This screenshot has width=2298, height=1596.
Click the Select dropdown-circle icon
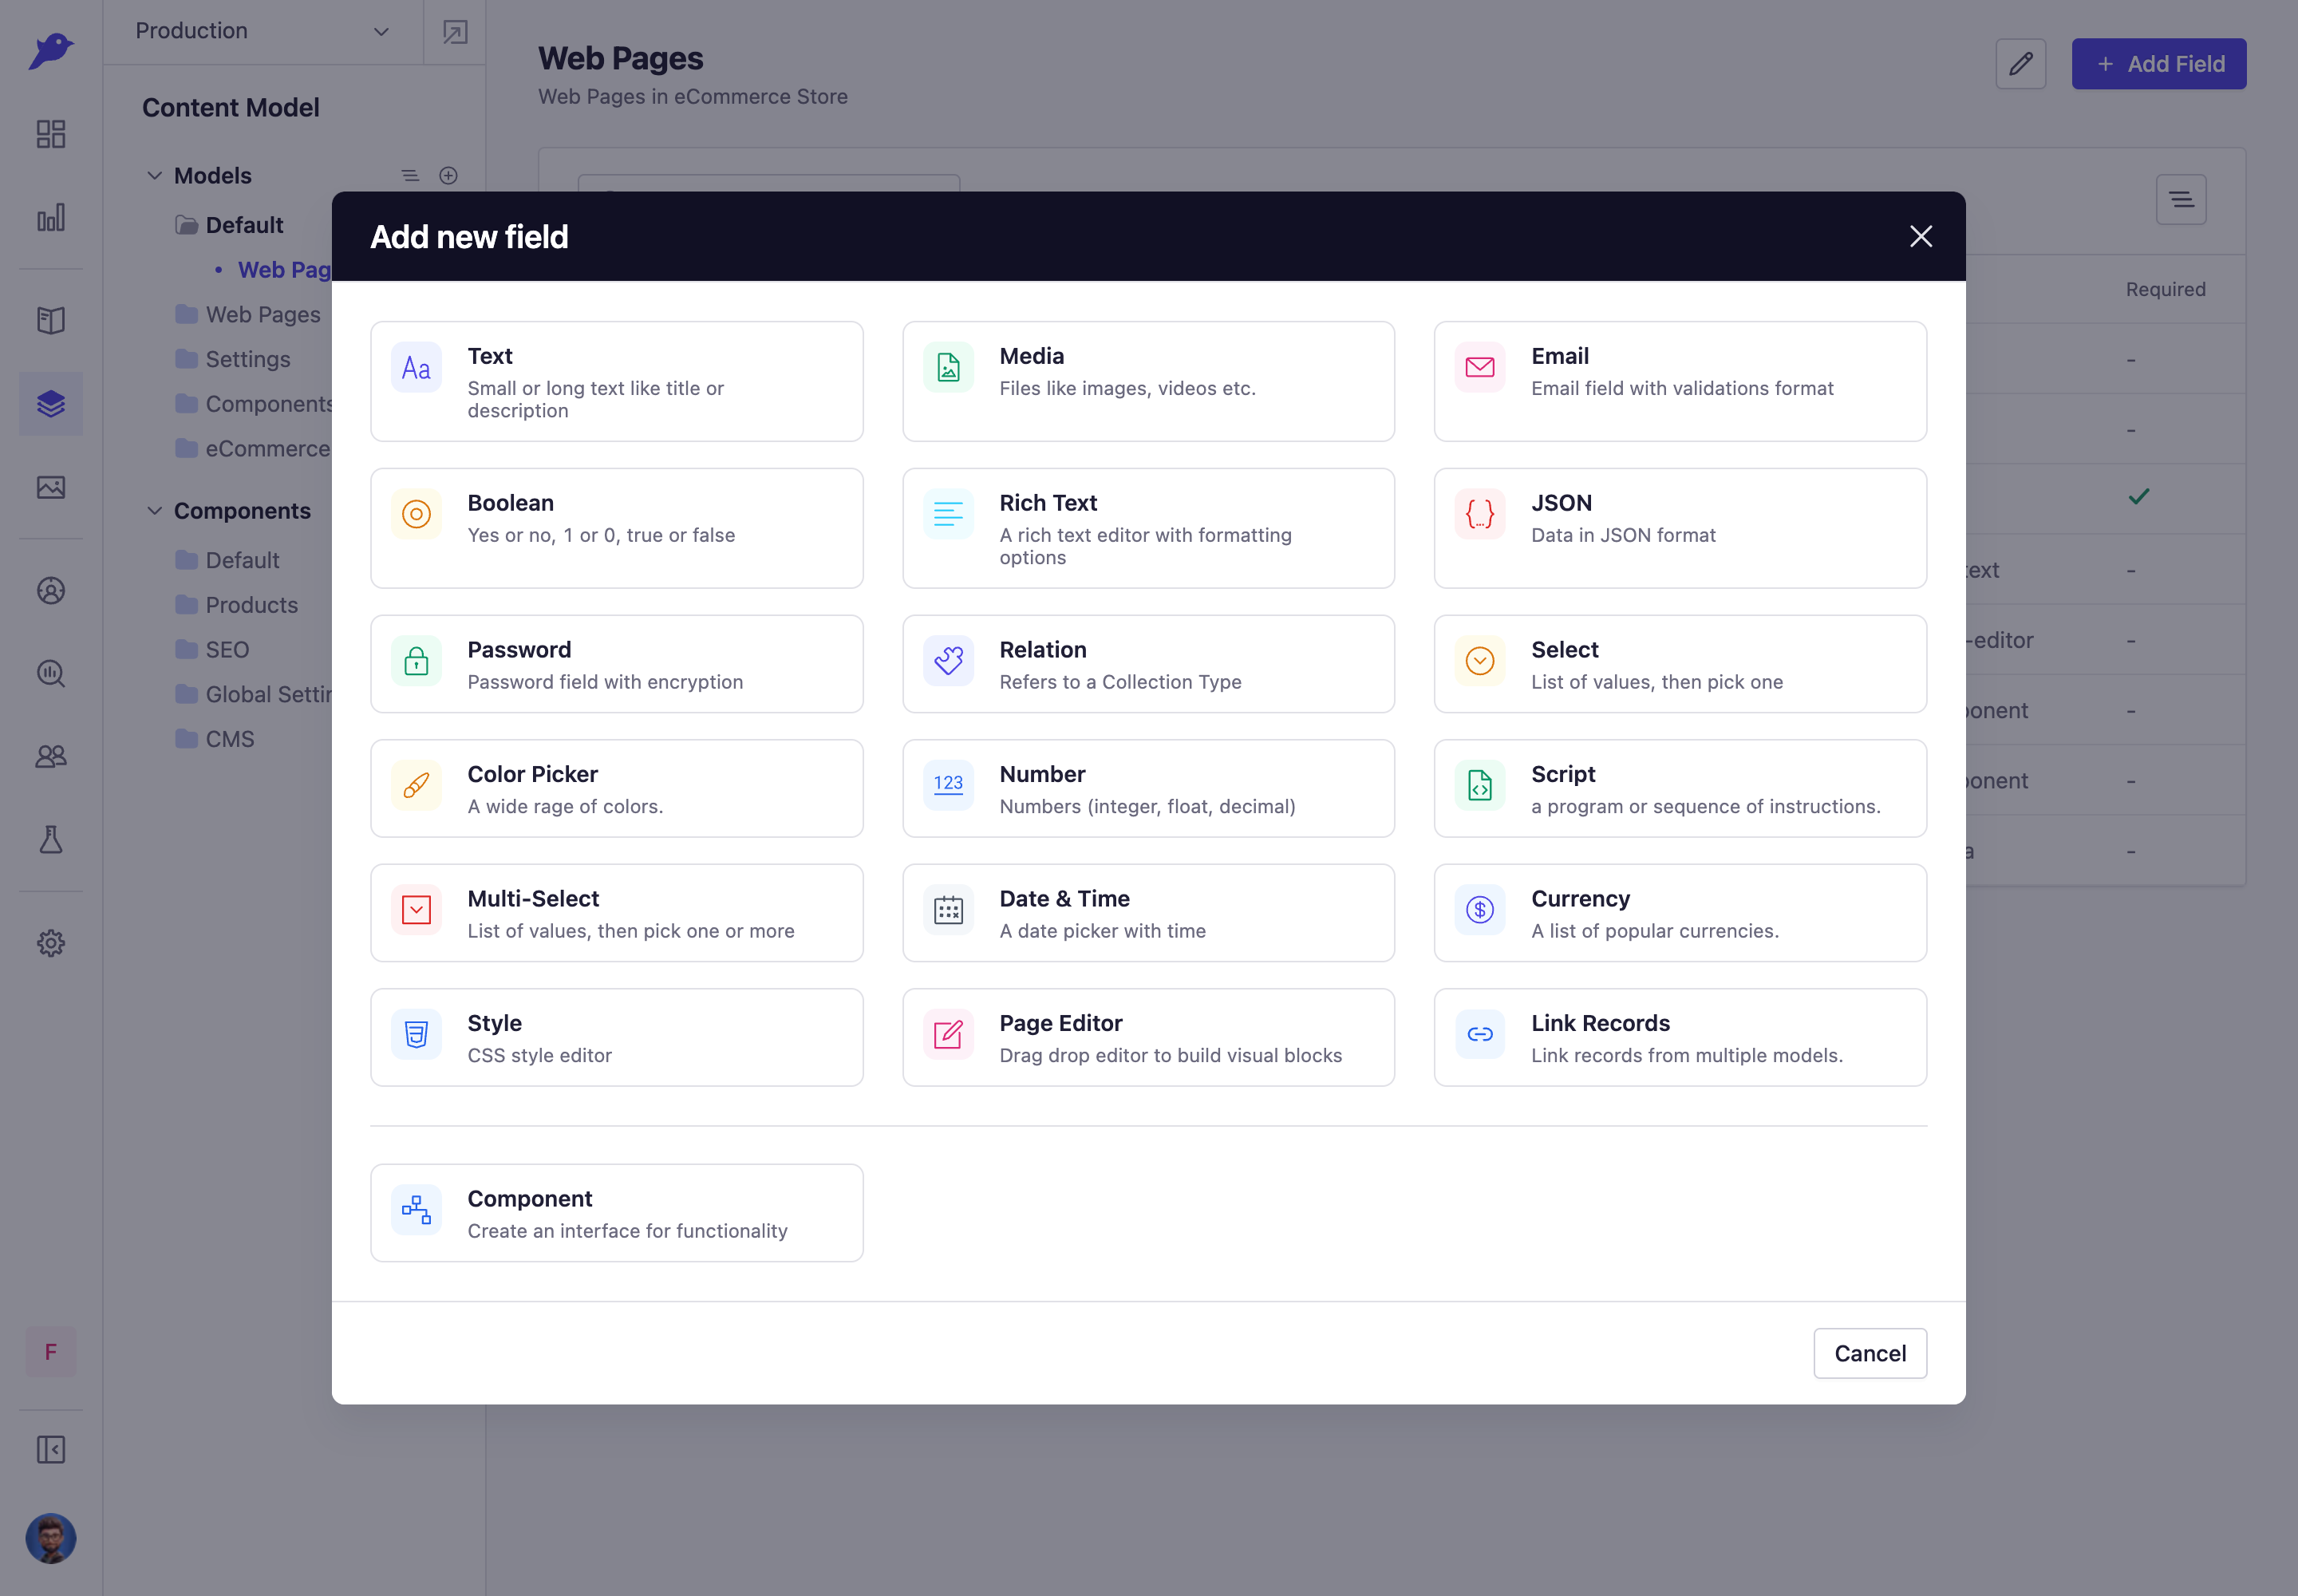pyautogui.click(x=1480, y=661)
